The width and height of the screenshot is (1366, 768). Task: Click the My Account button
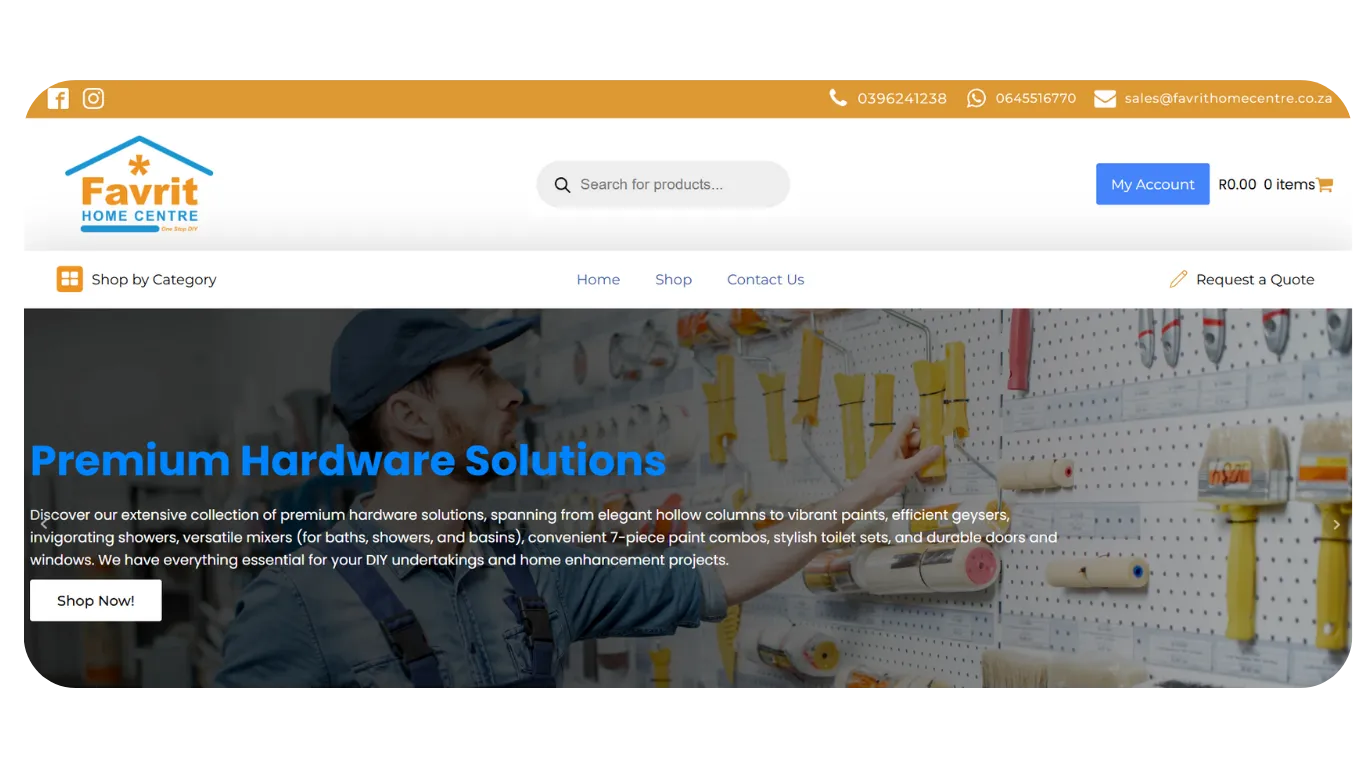coord(1152,184)
